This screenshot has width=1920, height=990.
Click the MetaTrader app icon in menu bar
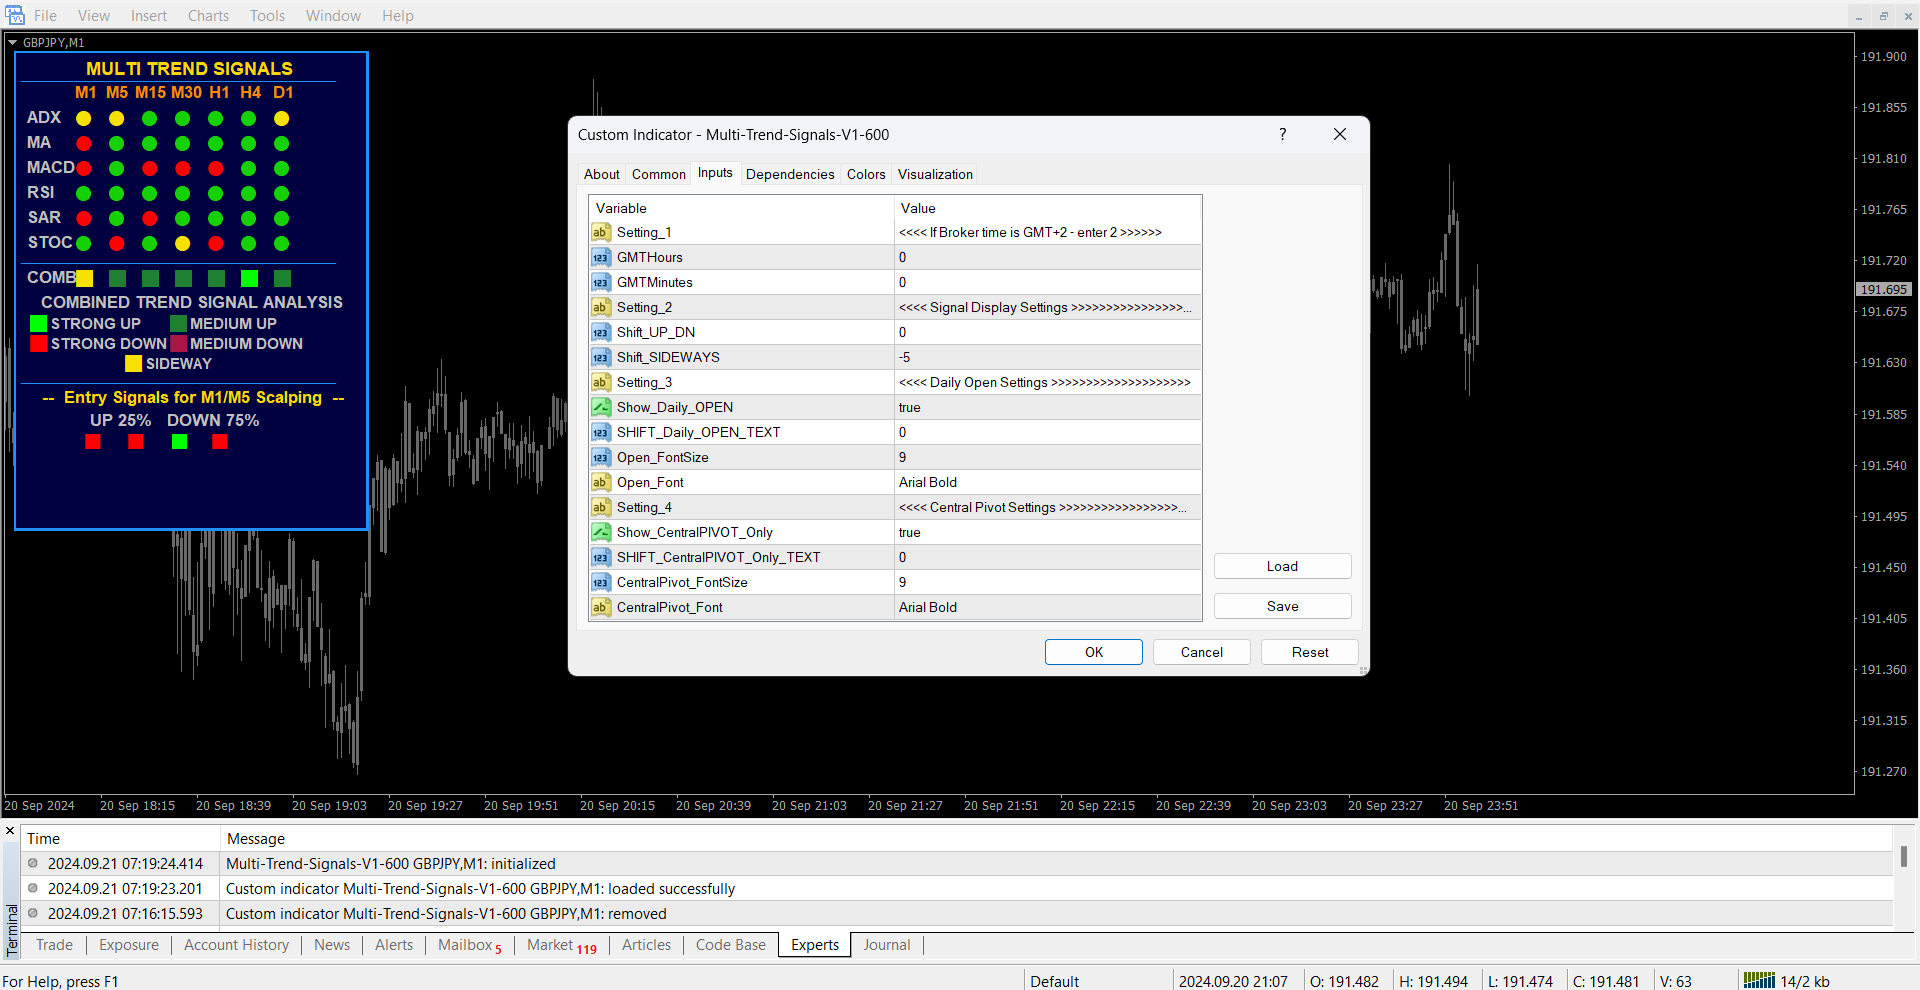[x=15, y=15]
